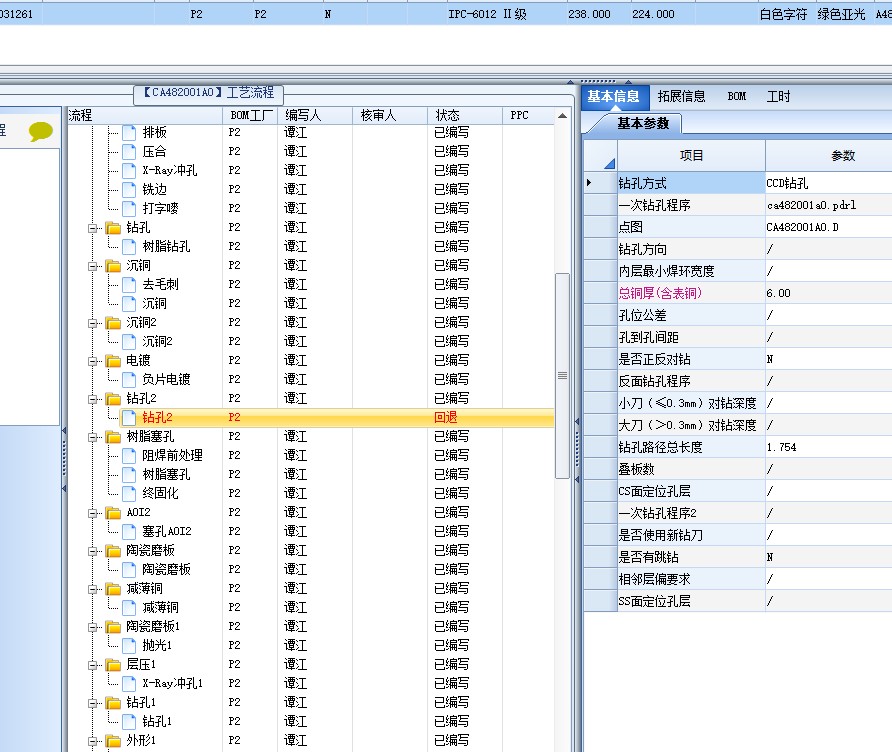
Task: Click the document icon beside 塞孔AOI2
Action: tap(129, 531)
